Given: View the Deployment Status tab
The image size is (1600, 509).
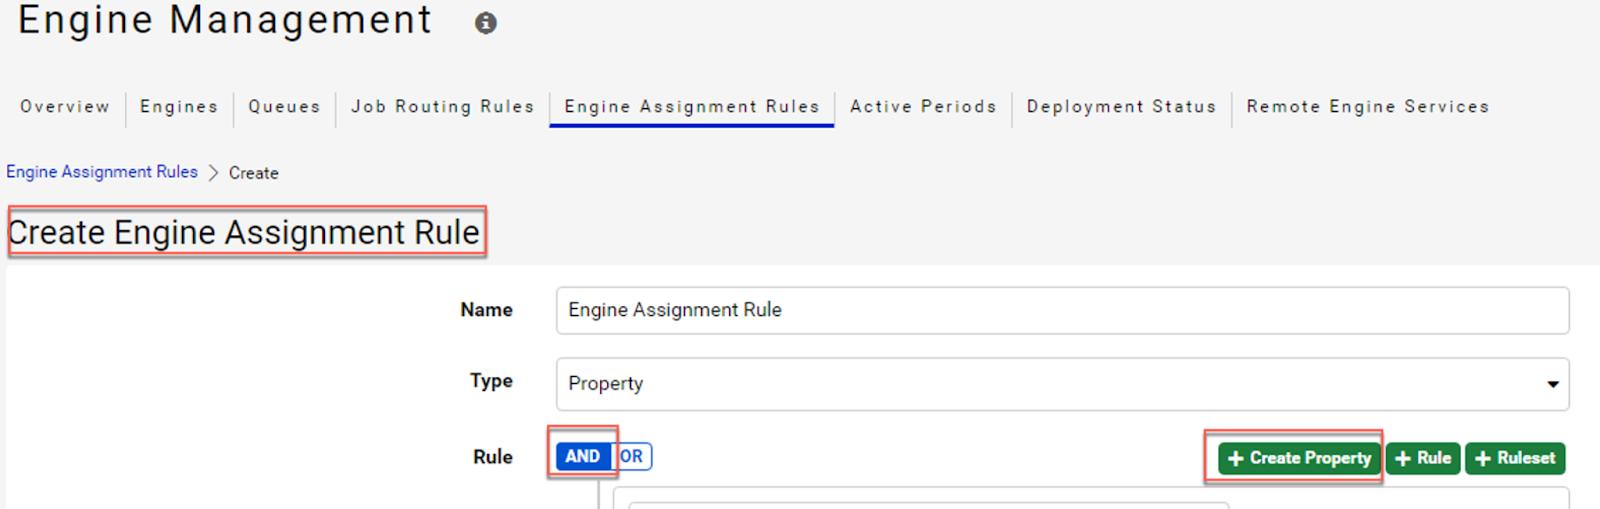Looking at the screenshot, I should pyautogui.click(x=1121, y=107).
